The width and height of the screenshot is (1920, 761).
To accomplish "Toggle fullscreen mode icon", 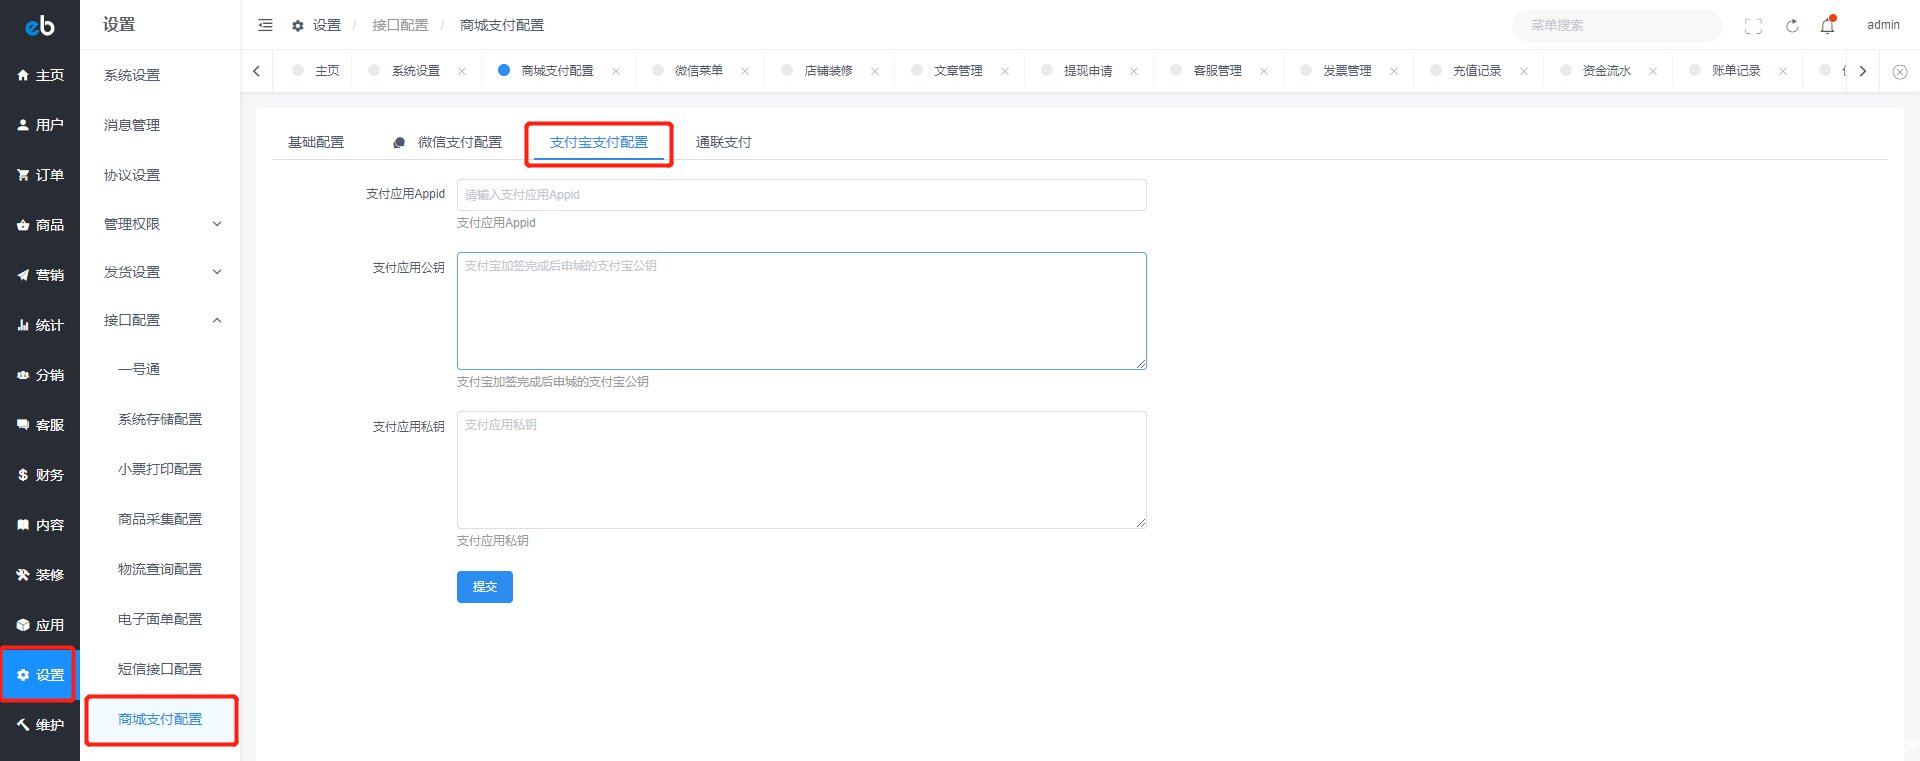I will (1753, 26).
